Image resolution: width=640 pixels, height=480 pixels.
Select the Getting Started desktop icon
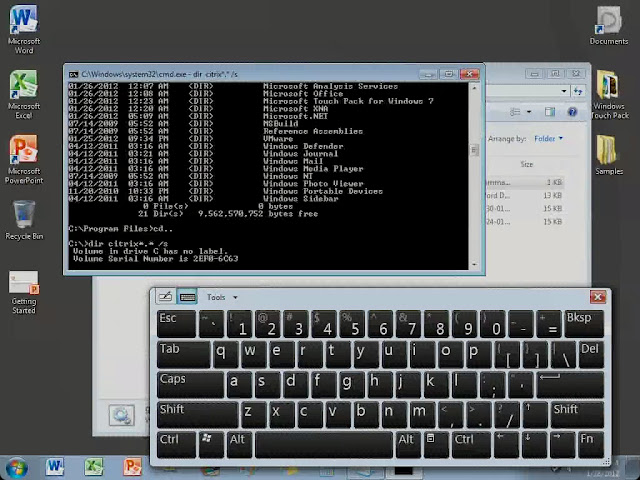point(24,292)
